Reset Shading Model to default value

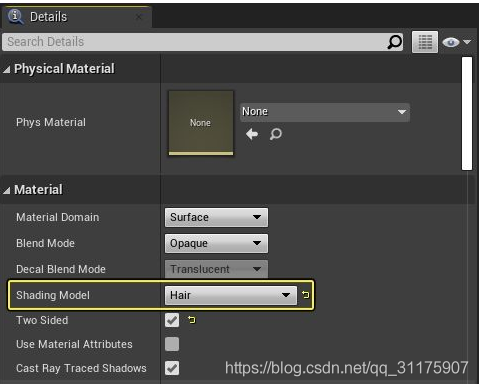tap(305, 295)
